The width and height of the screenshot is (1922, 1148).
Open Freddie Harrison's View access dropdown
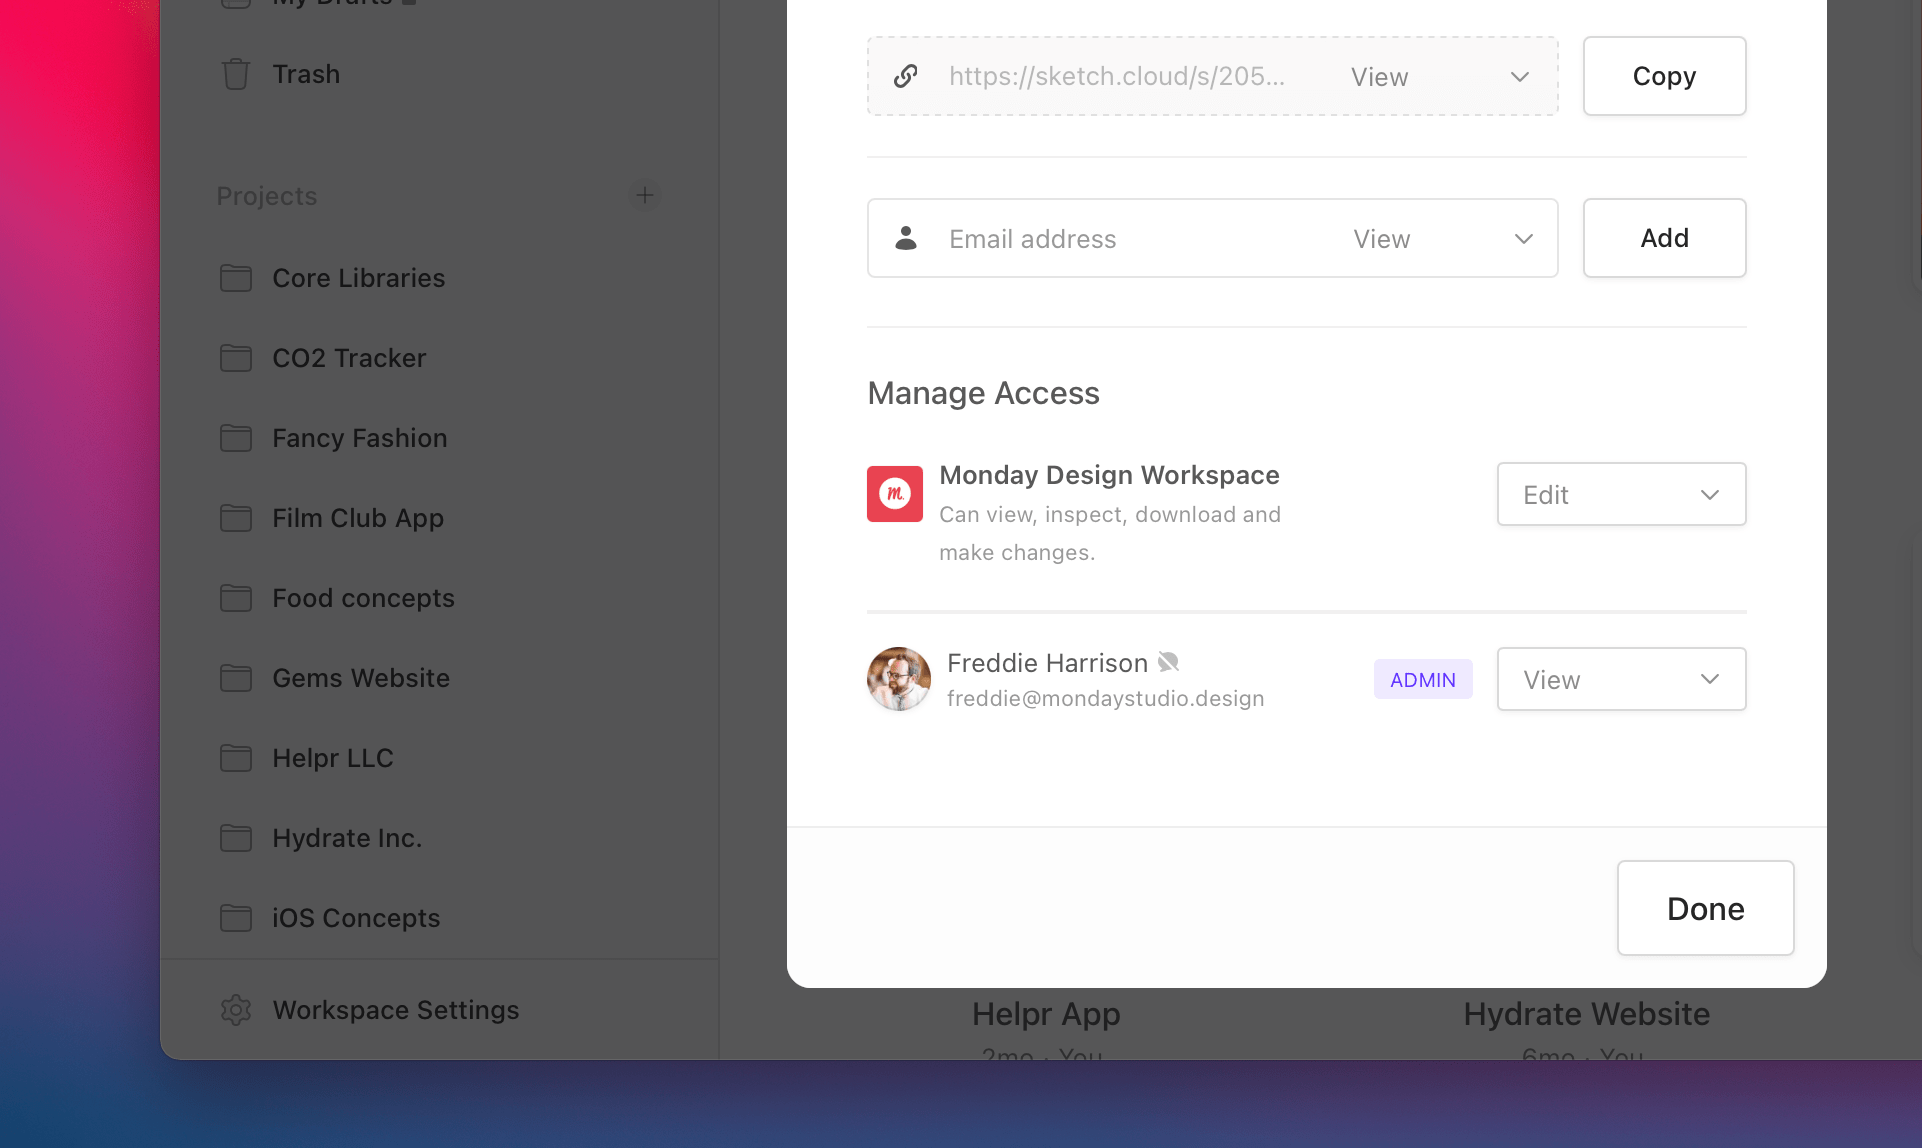click(1621, 680)
